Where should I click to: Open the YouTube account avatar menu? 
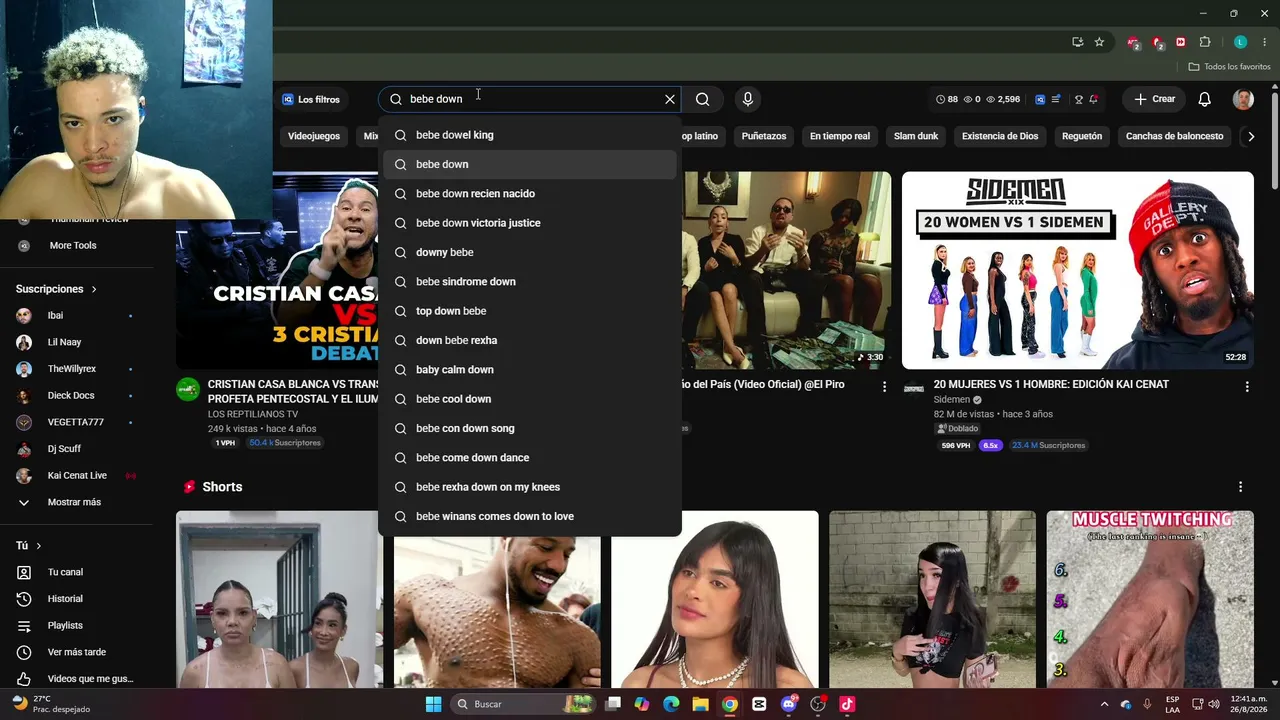point(1243,99)
